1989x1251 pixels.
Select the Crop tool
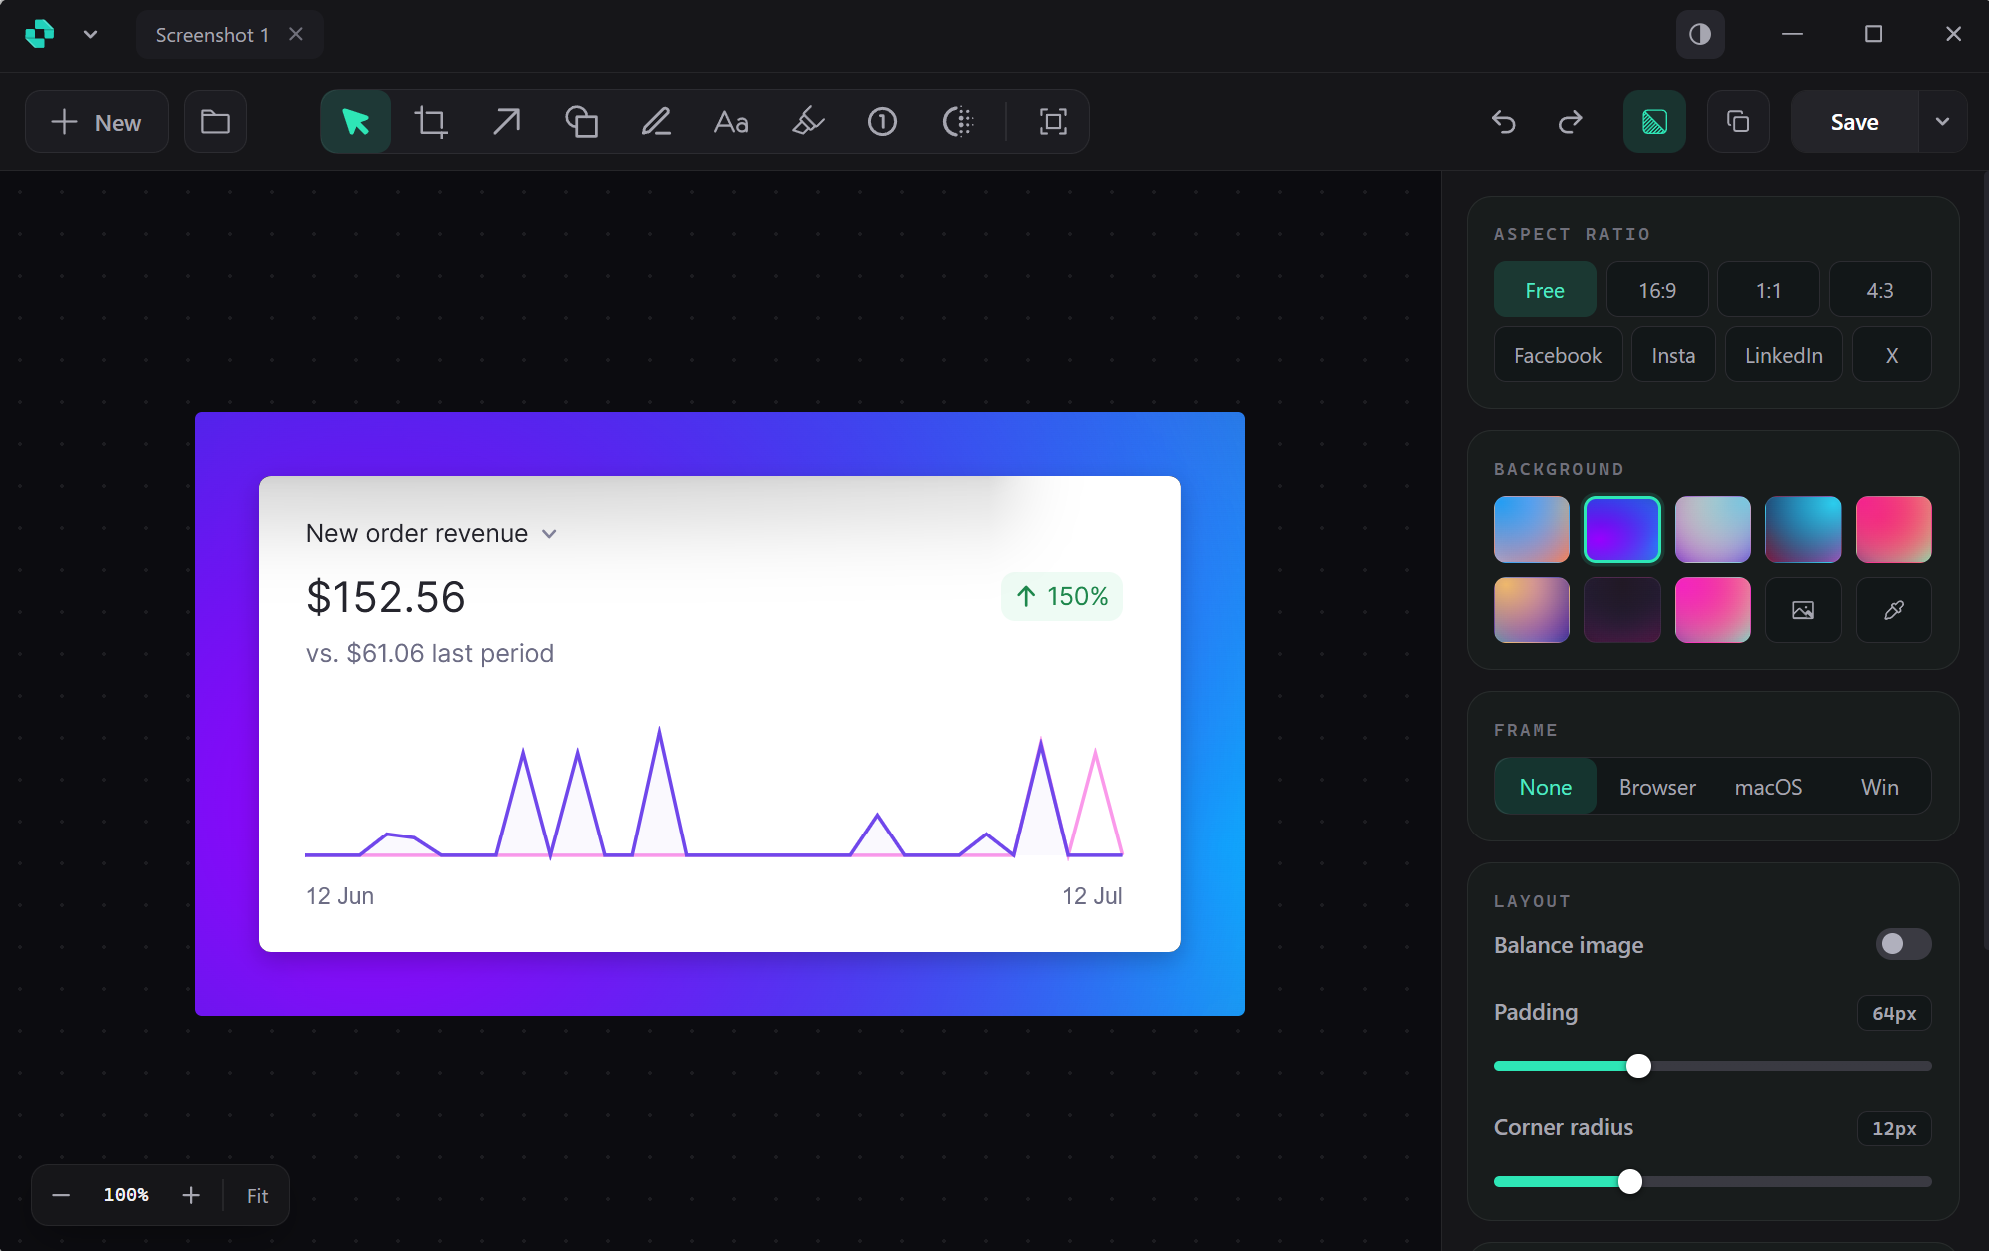pyautogui.click(x=431, y=122)
